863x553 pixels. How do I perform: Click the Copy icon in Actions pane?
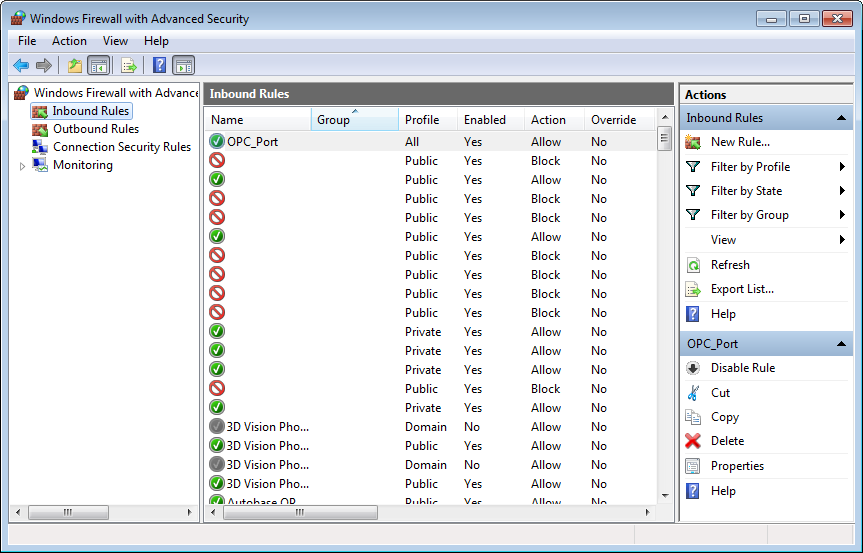693,417
